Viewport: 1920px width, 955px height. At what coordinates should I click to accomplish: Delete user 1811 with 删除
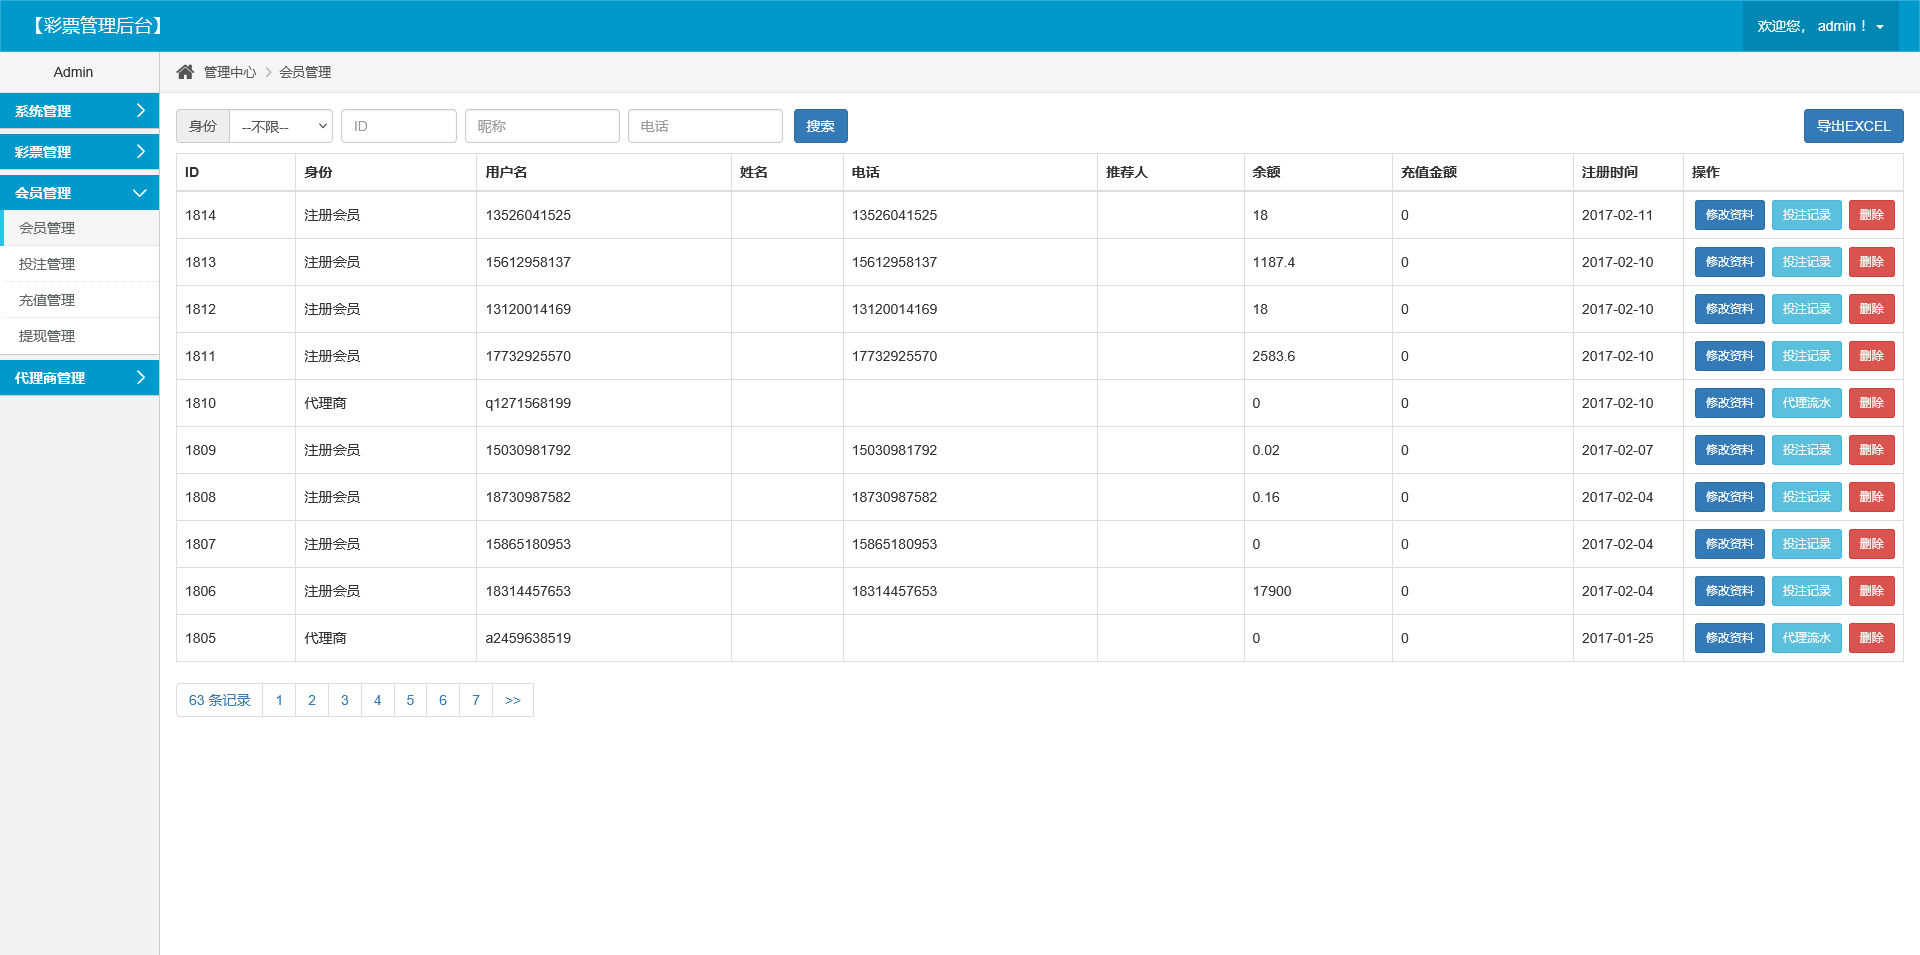click(x=1871, y=356)
